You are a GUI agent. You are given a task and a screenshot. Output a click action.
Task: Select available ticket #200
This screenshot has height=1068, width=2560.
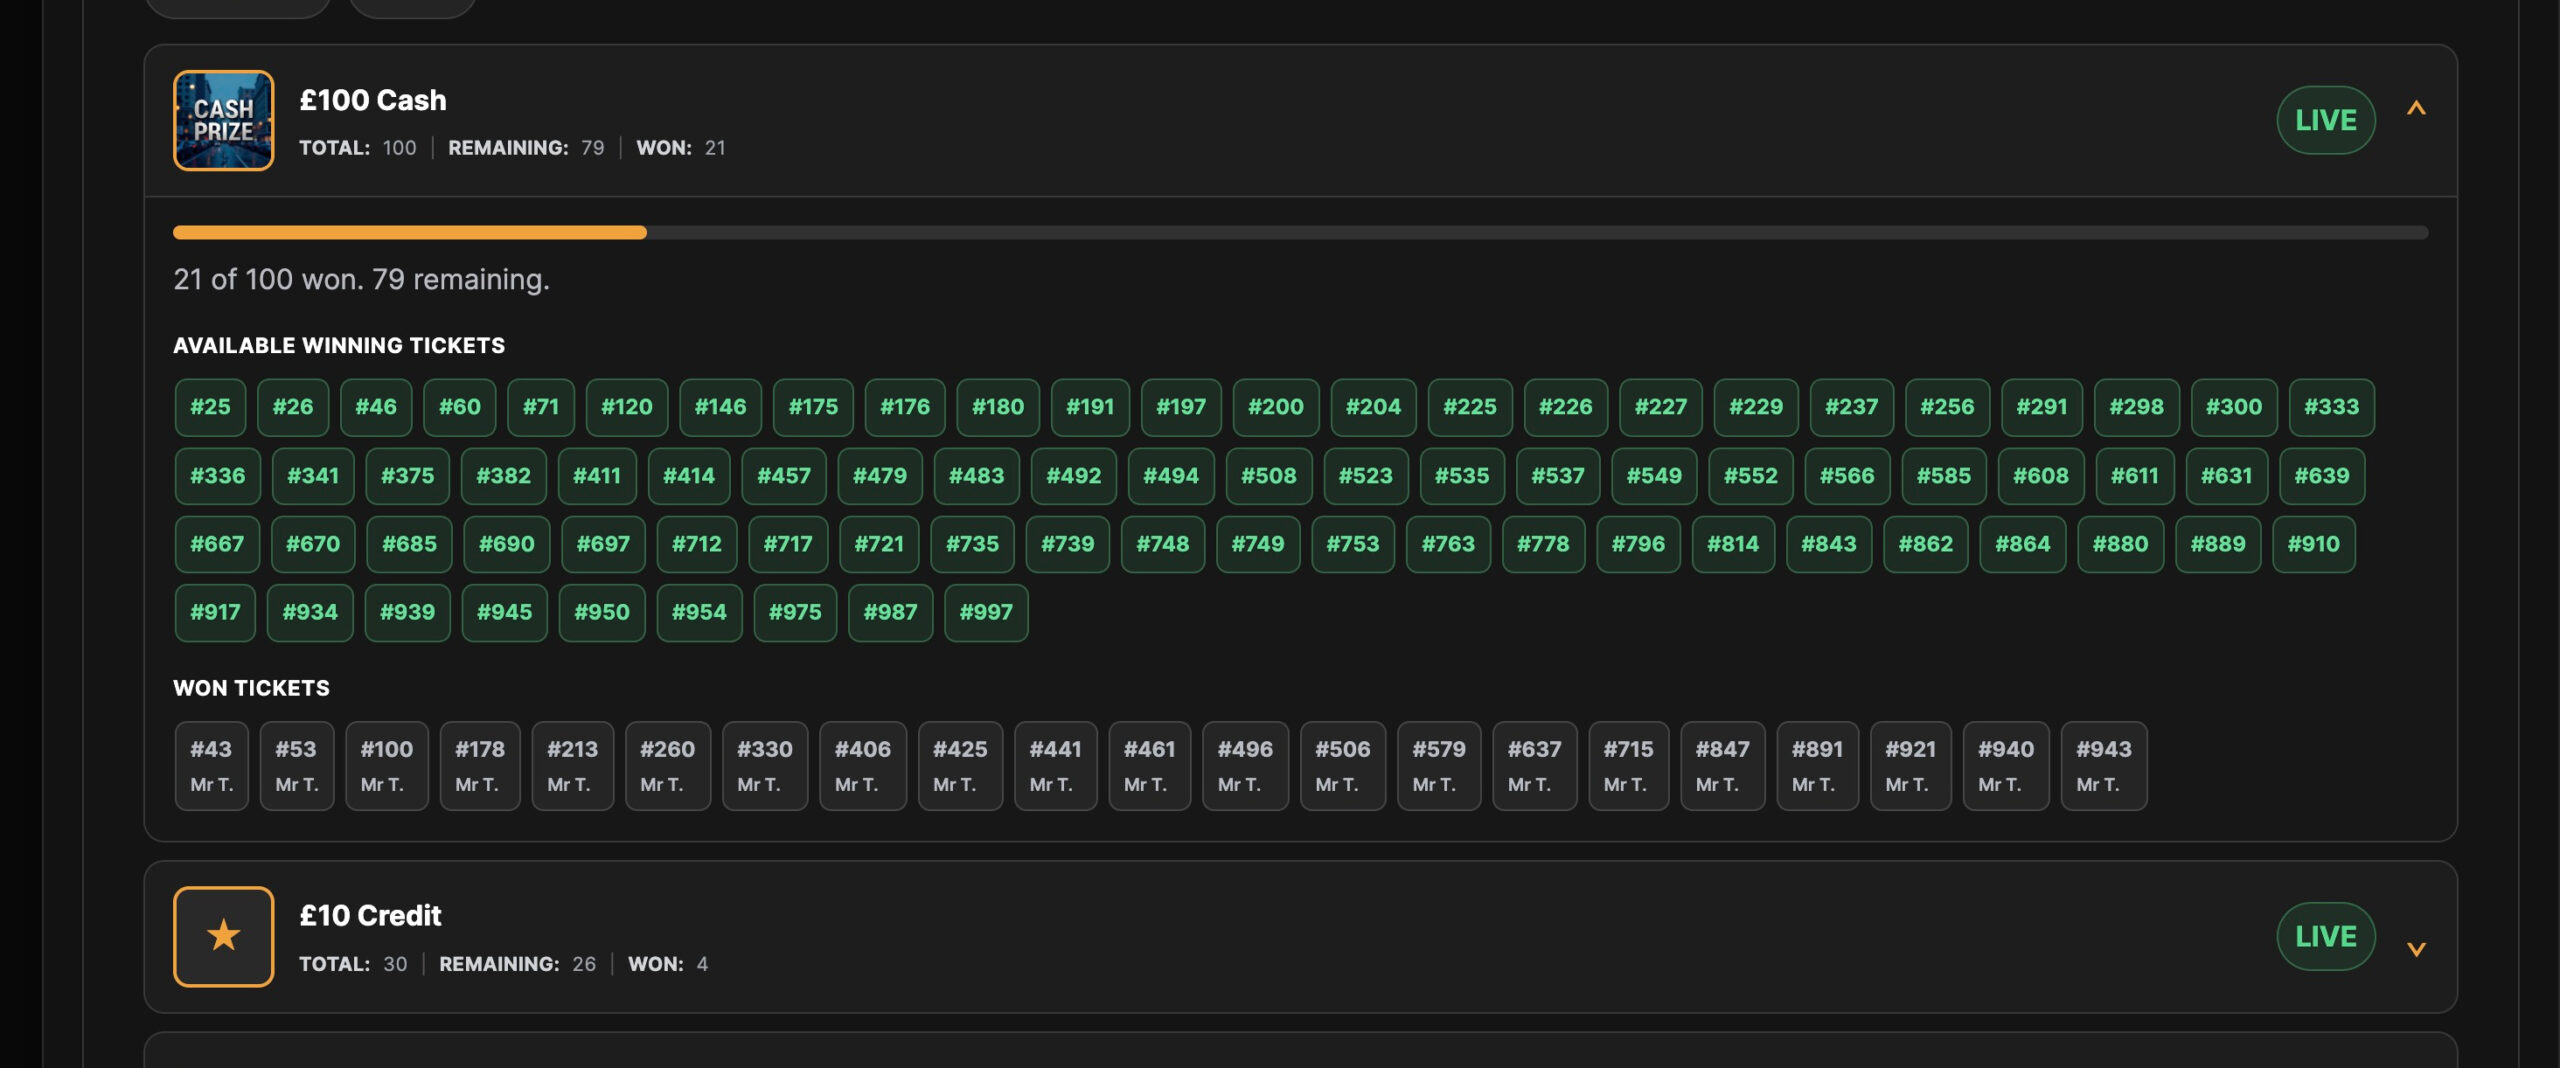pos(1276,407)
